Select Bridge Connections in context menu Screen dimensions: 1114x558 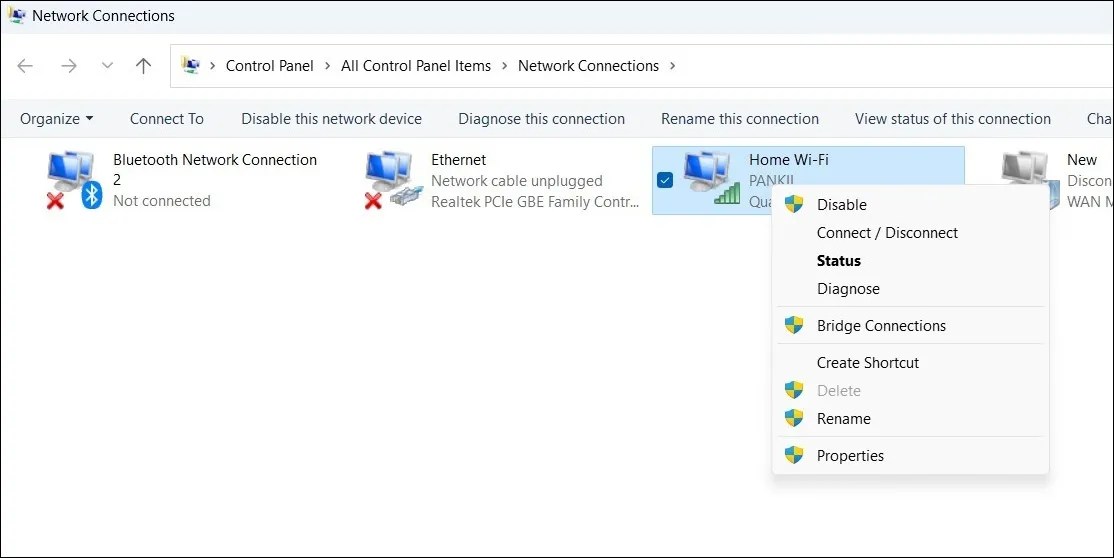[x=880, y=325]
